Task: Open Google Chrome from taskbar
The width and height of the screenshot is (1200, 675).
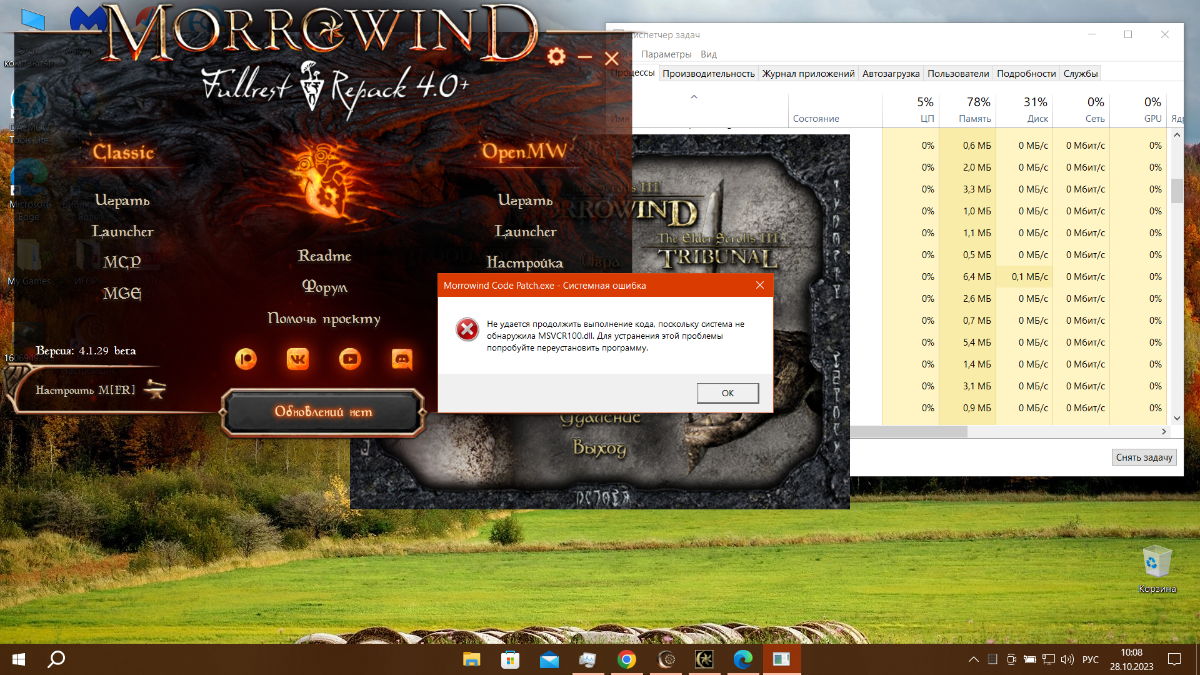Action: 627,659
